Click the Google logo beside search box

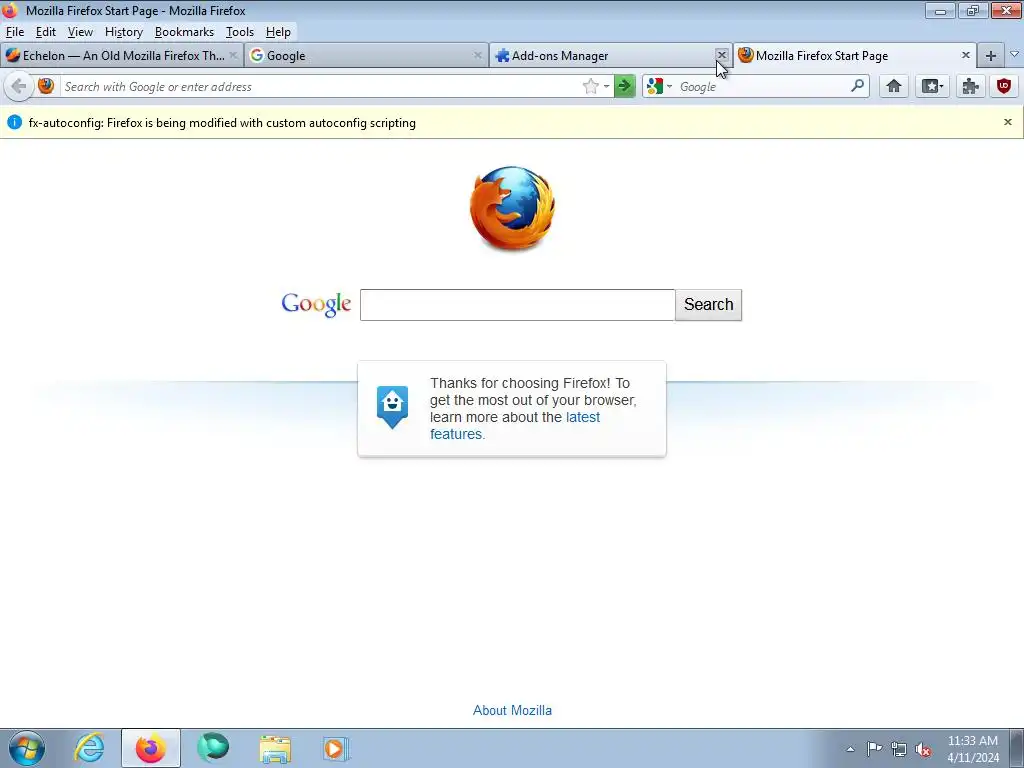click(x=316, y=304)
